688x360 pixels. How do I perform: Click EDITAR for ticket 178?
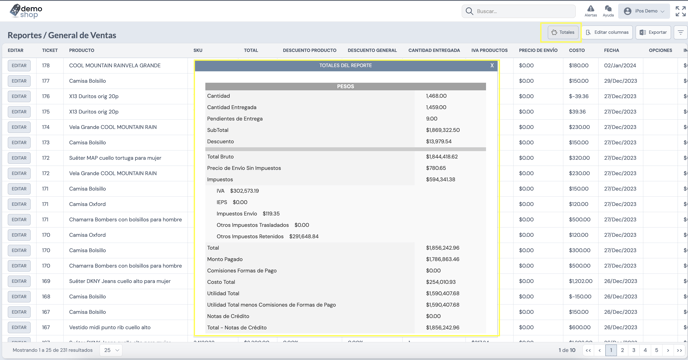click(19, 65)
